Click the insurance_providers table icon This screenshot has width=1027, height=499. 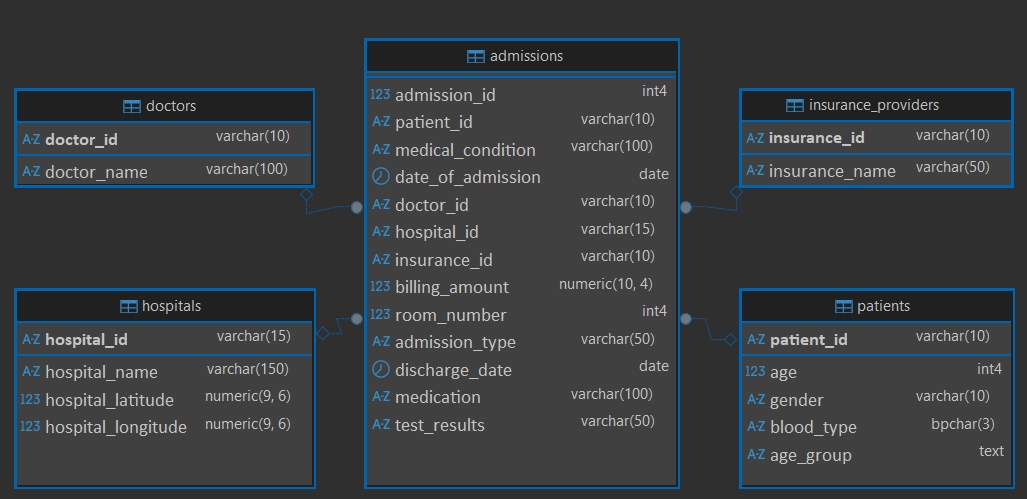click(794, 105)
